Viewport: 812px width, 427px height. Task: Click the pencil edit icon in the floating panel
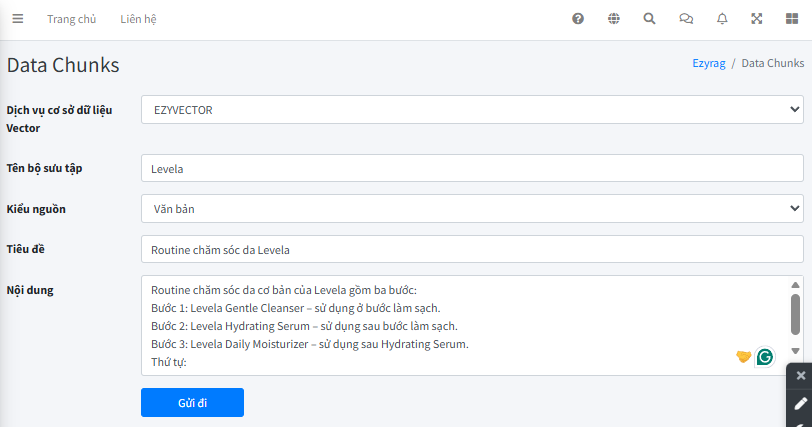click(801, 403)
